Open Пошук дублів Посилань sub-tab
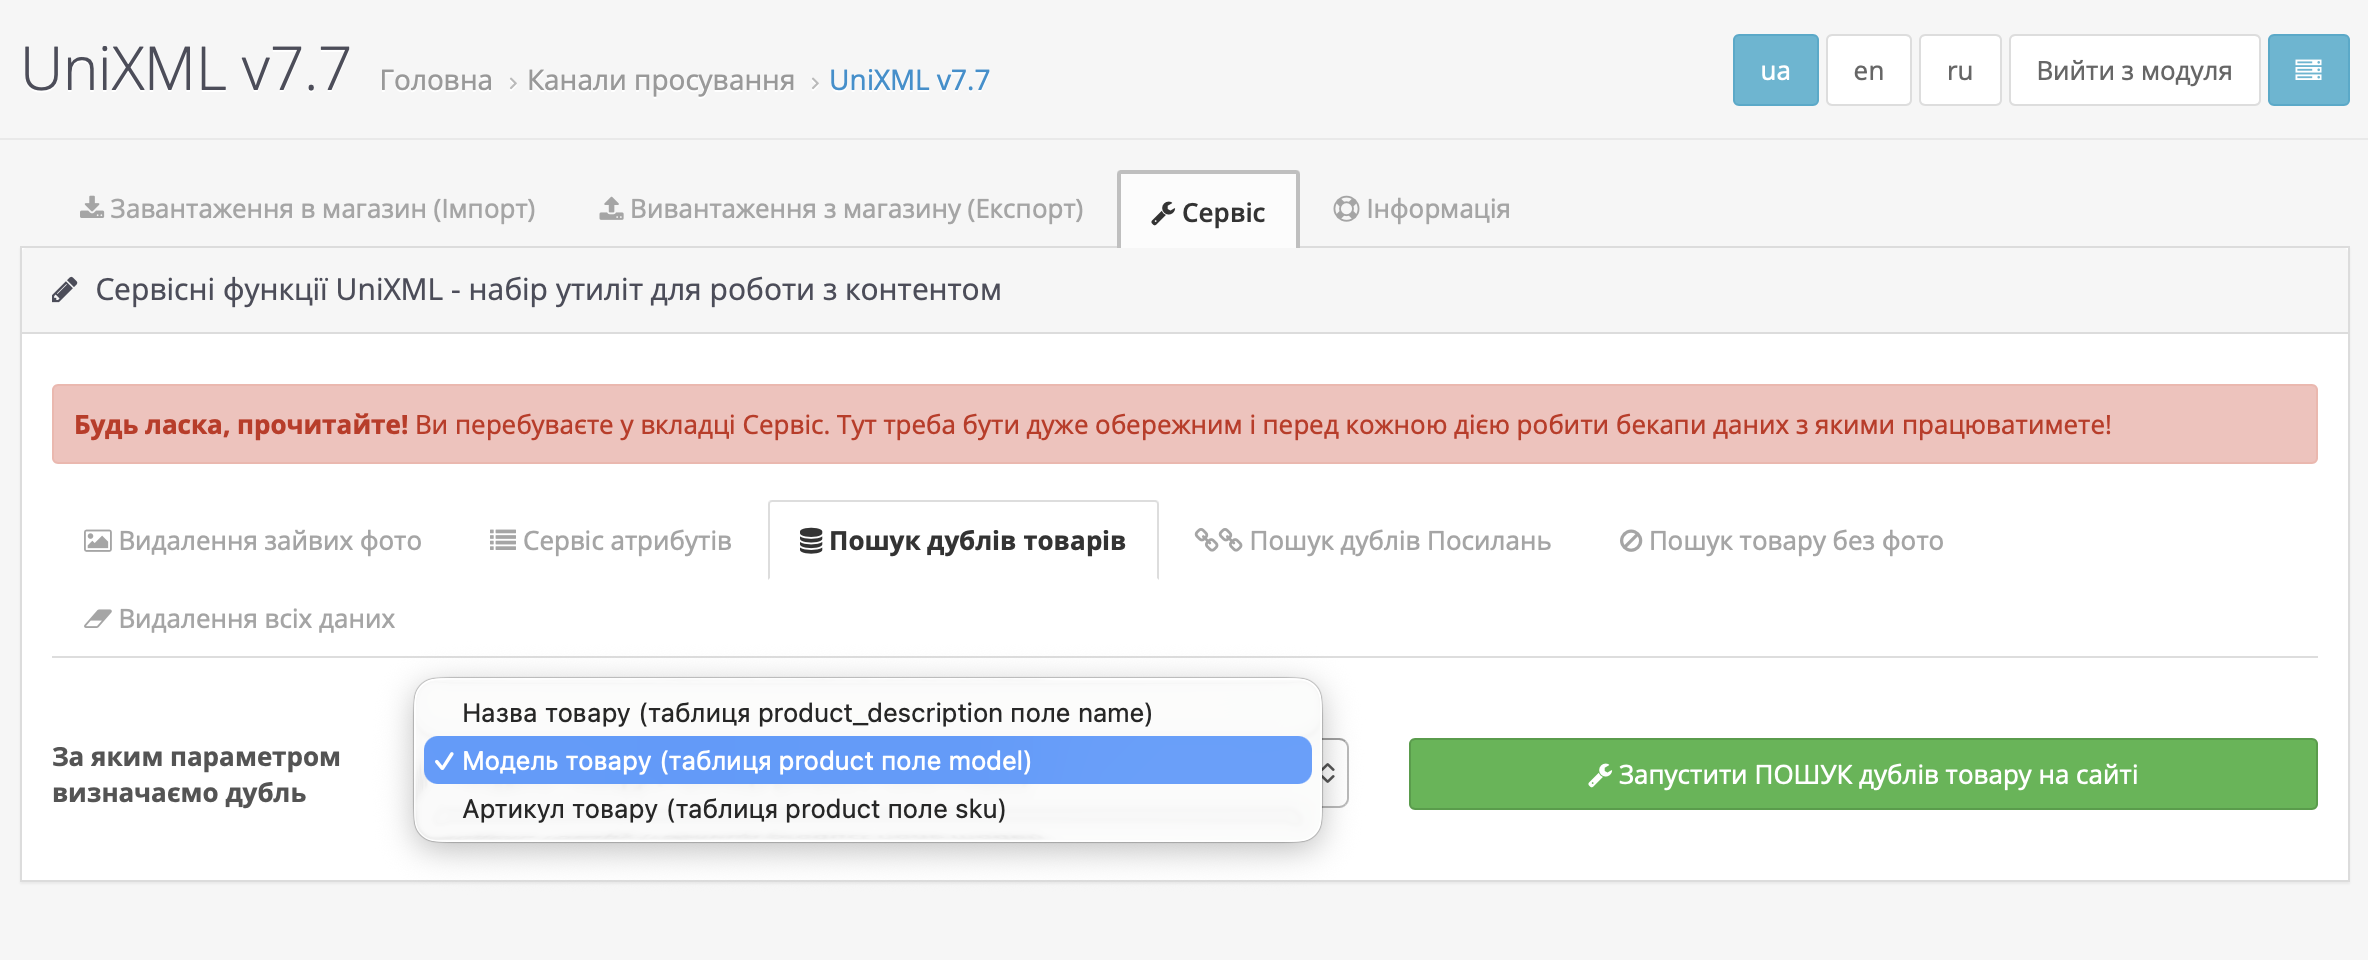Viewport: 2368px width, 960px height. click(1373, 541)
